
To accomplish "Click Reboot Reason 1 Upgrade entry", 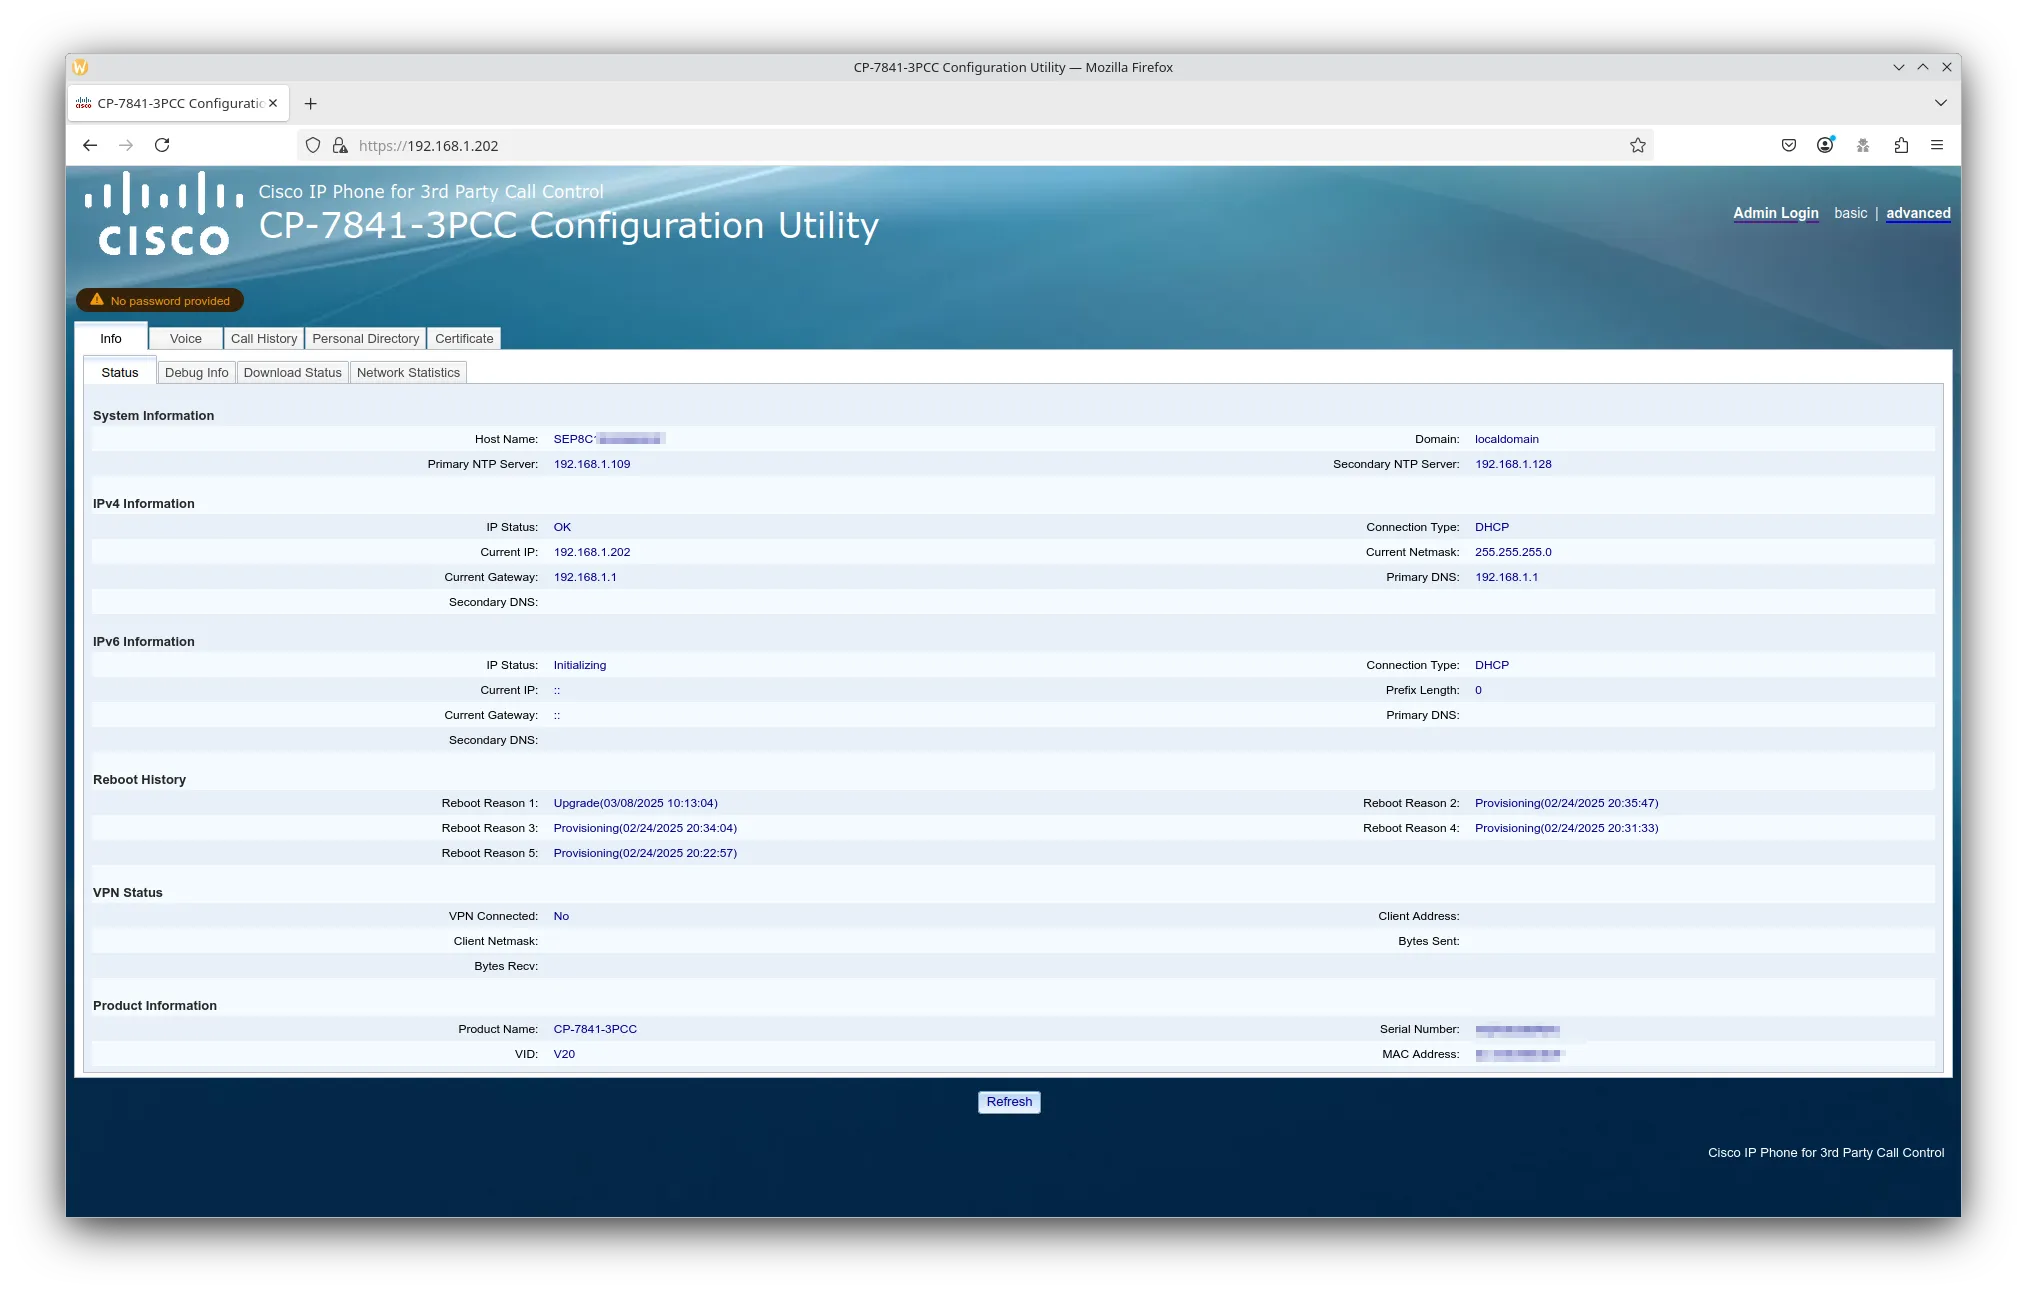I will click(636, 803).
